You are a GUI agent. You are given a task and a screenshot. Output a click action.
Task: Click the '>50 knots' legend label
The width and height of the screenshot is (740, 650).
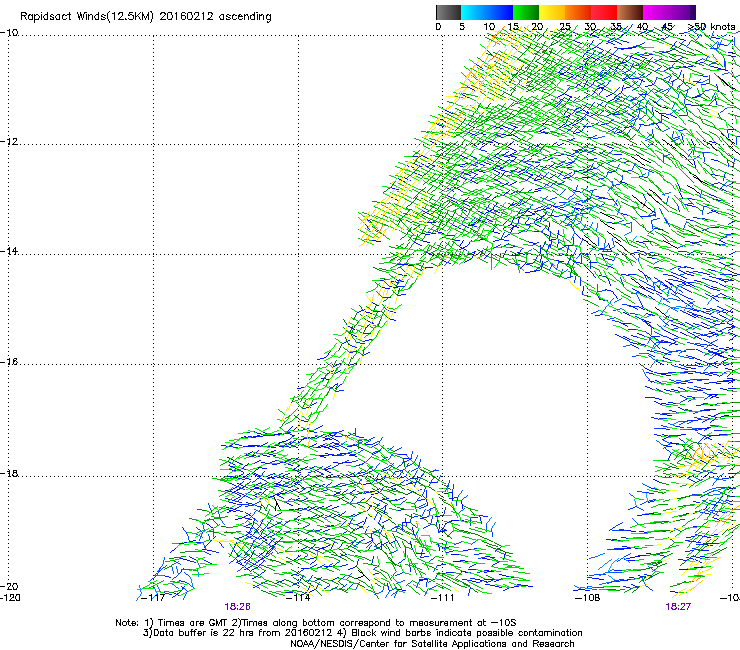pos(711,27)
